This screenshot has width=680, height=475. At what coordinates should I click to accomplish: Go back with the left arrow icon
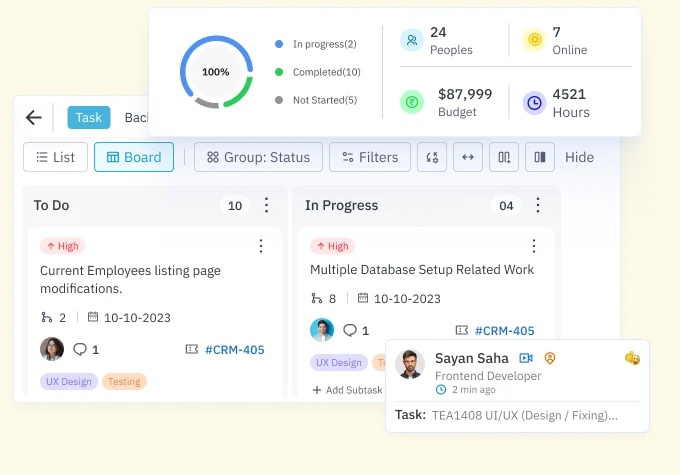[33, 117]
